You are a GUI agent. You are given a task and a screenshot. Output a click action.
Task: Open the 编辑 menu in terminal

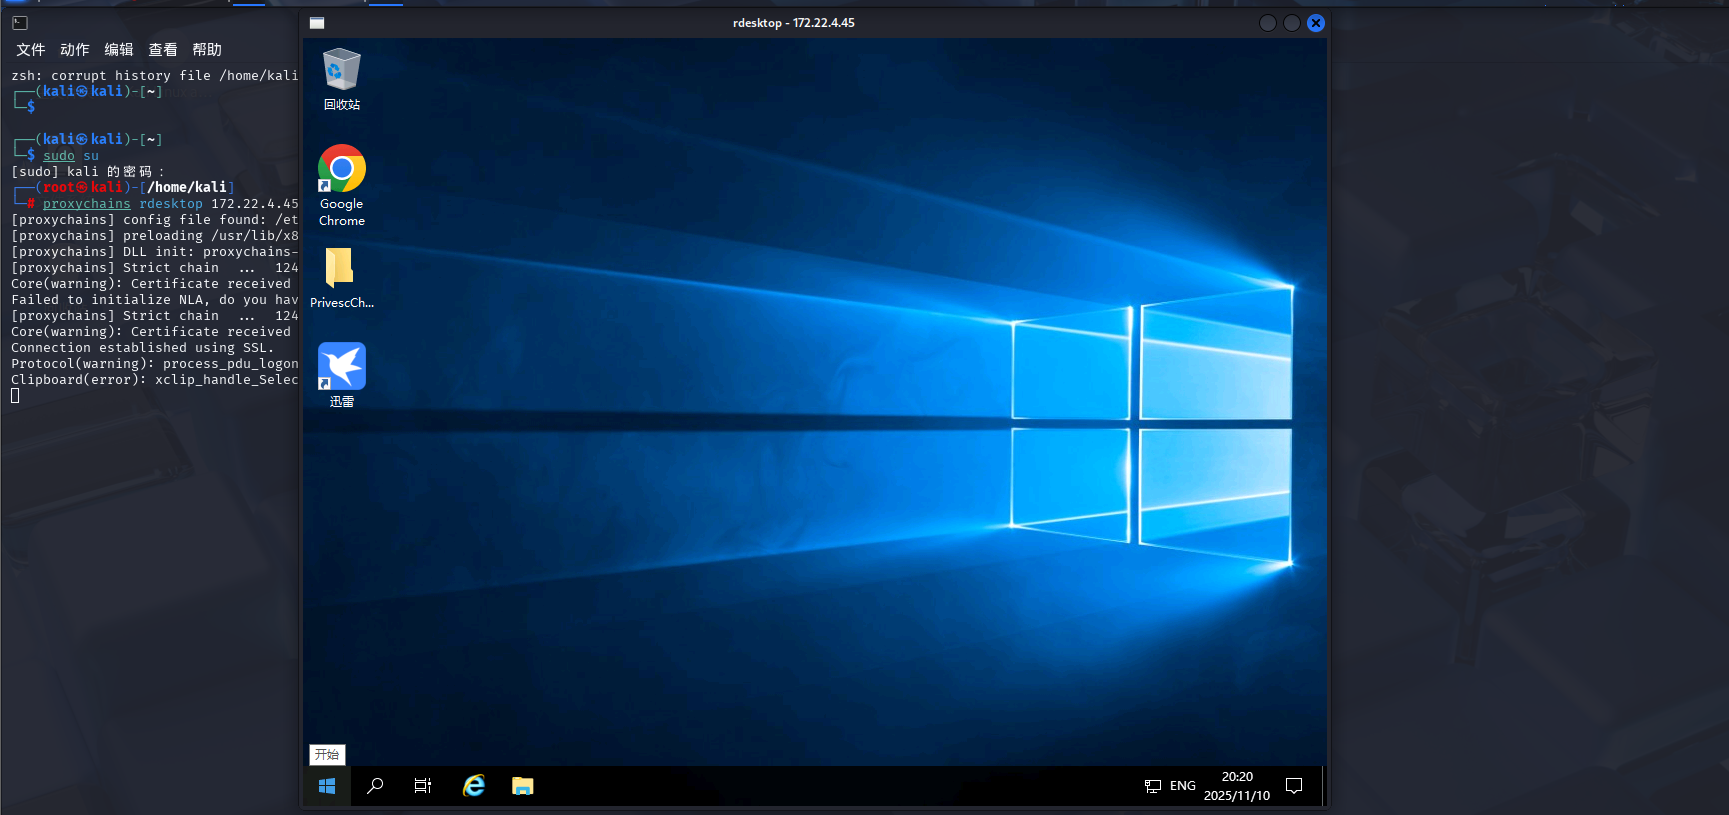pos(119,50)
